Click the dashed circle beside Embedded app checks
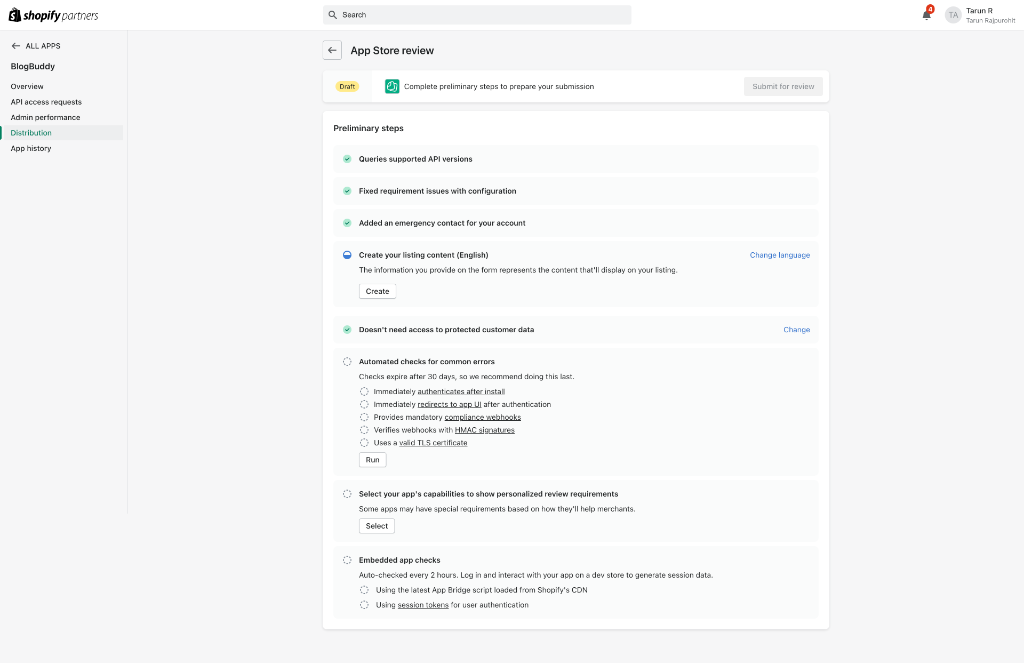 pyautogui.click(x=347, y=560)
